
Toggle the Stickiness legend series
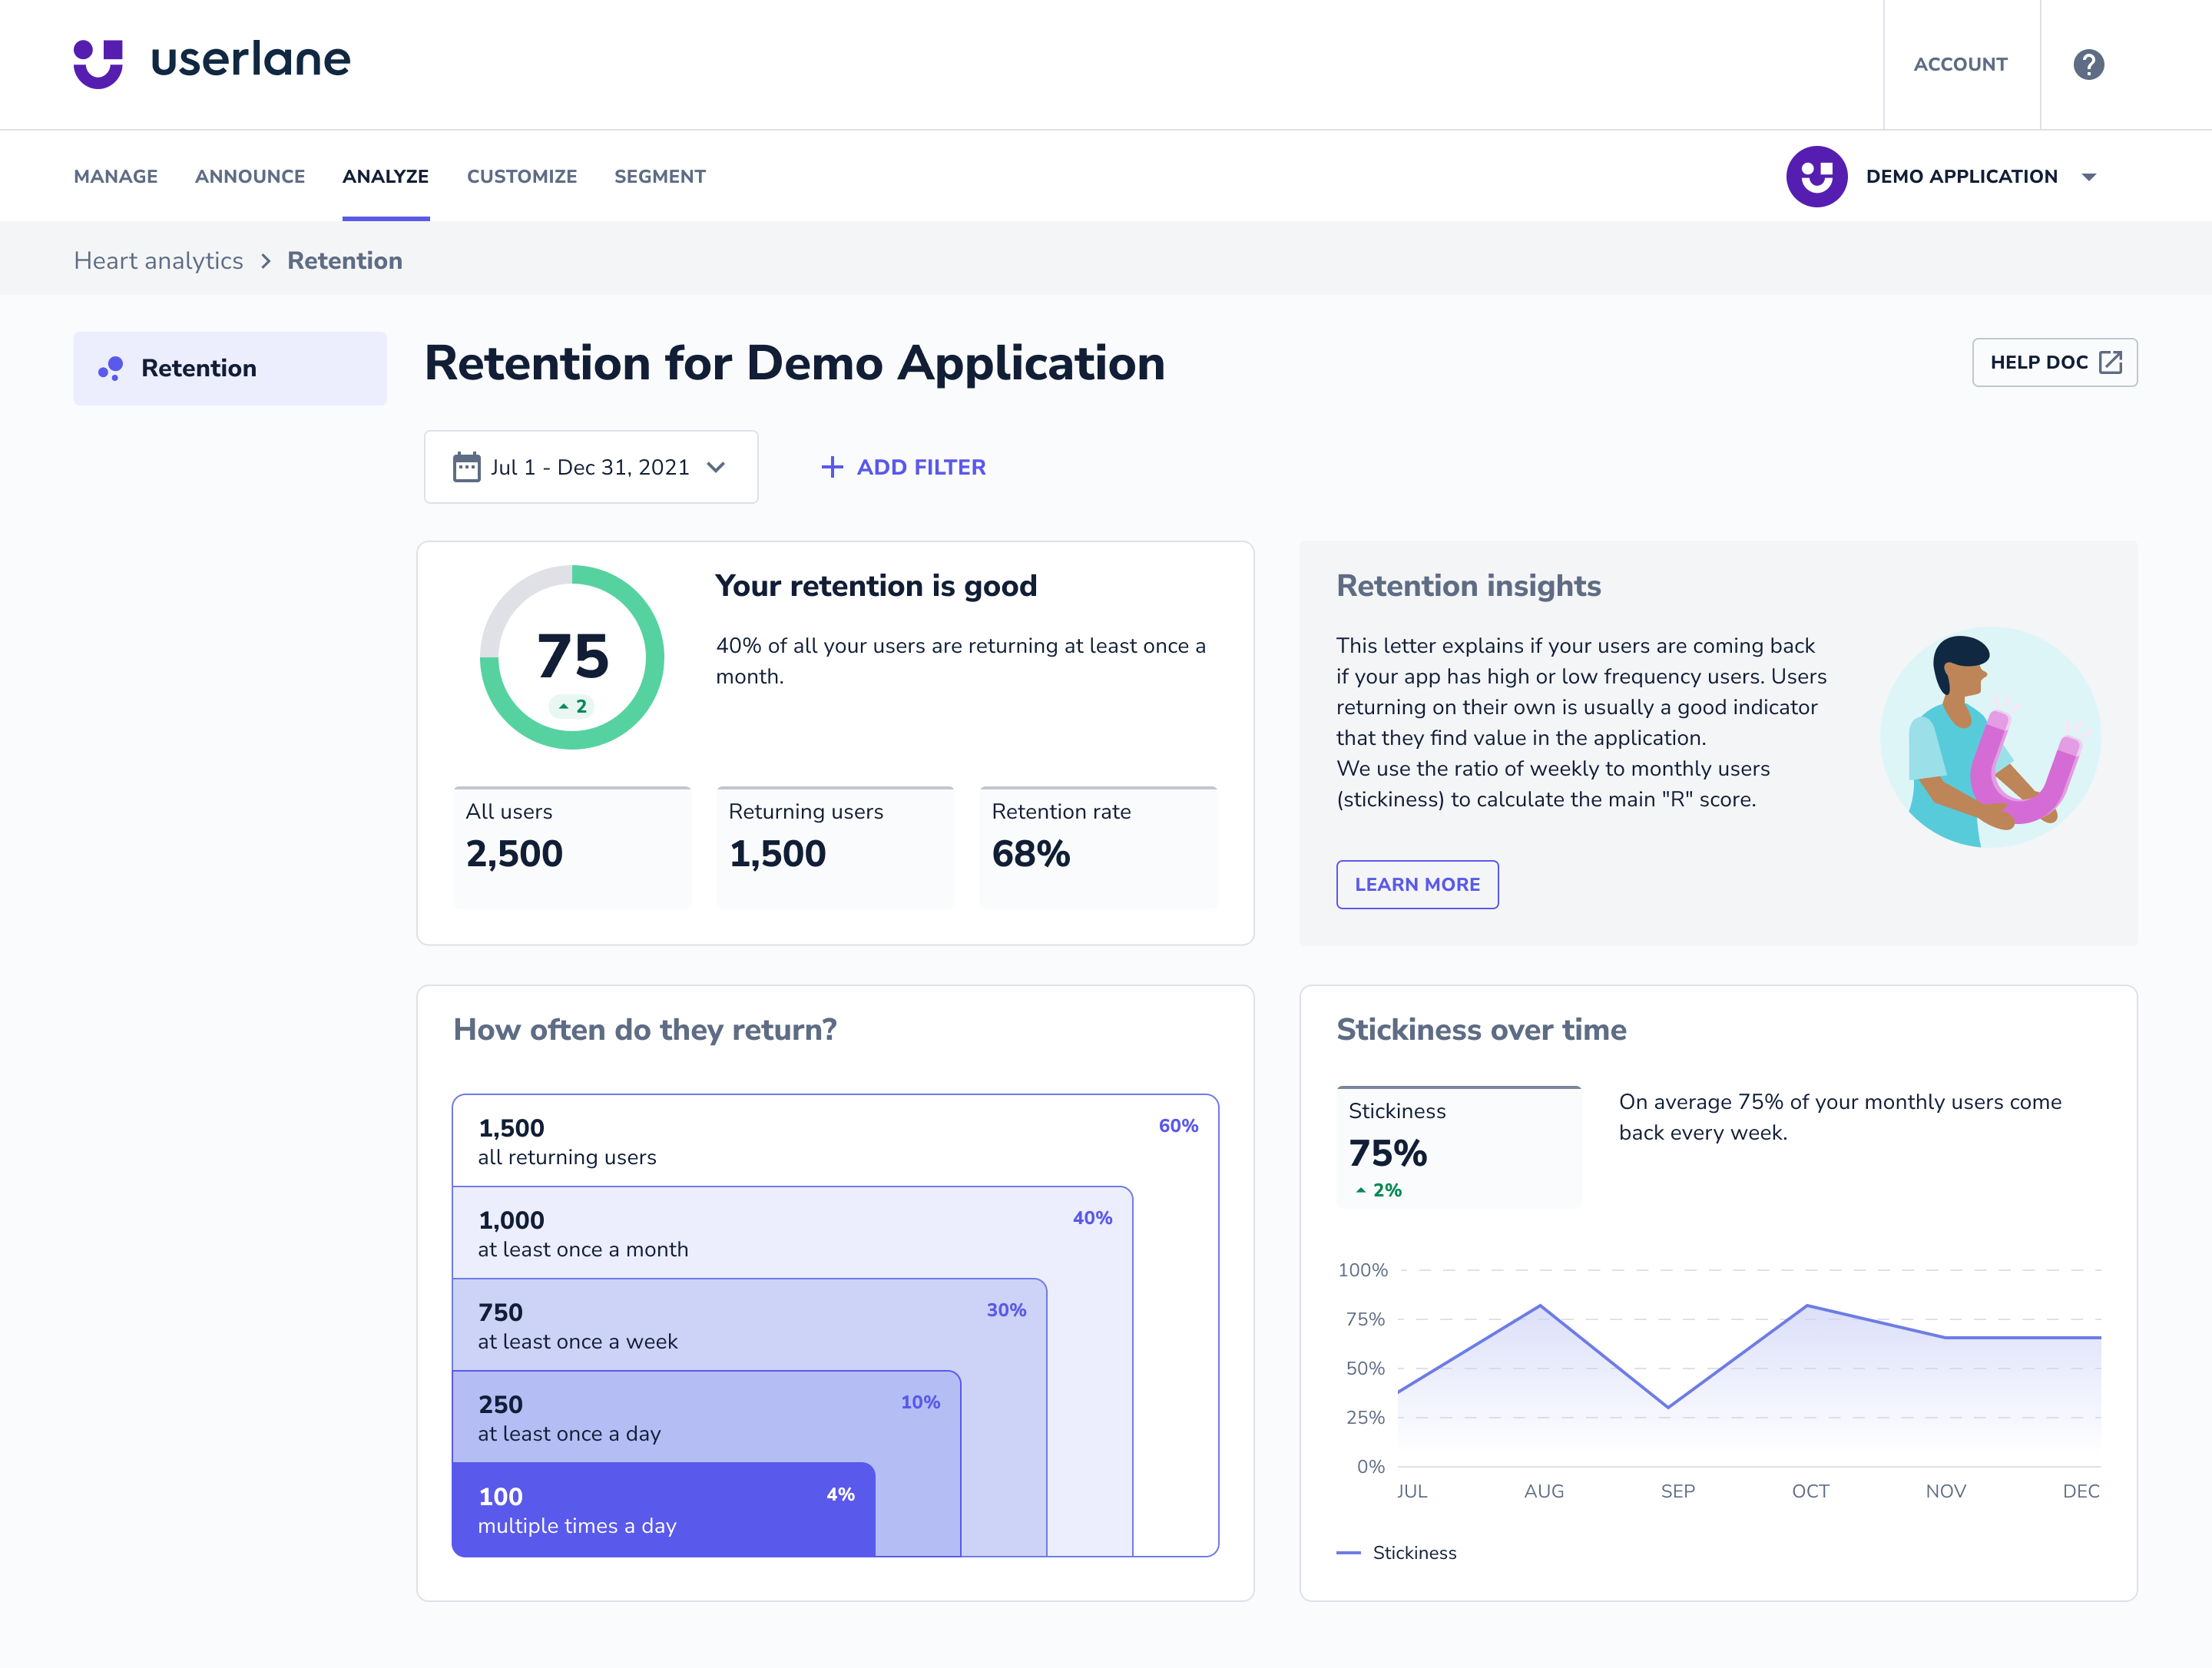click(1396, 1553)
